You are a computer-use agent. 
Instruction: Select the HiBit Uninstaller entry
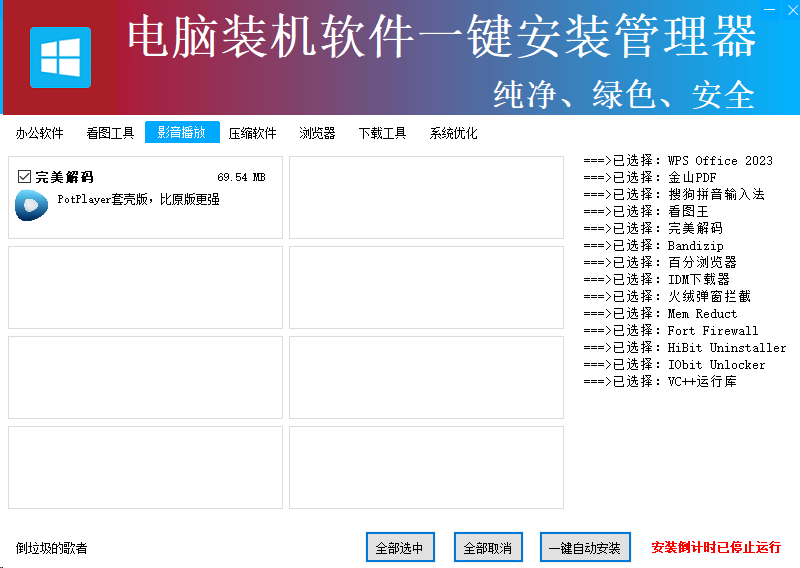coord(685,347)
